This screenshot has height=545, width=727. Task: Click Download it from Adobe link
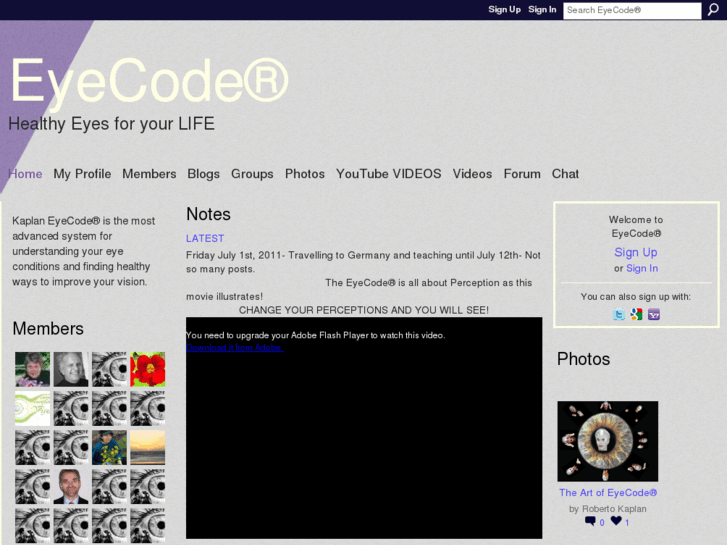(x=235, y=347)
